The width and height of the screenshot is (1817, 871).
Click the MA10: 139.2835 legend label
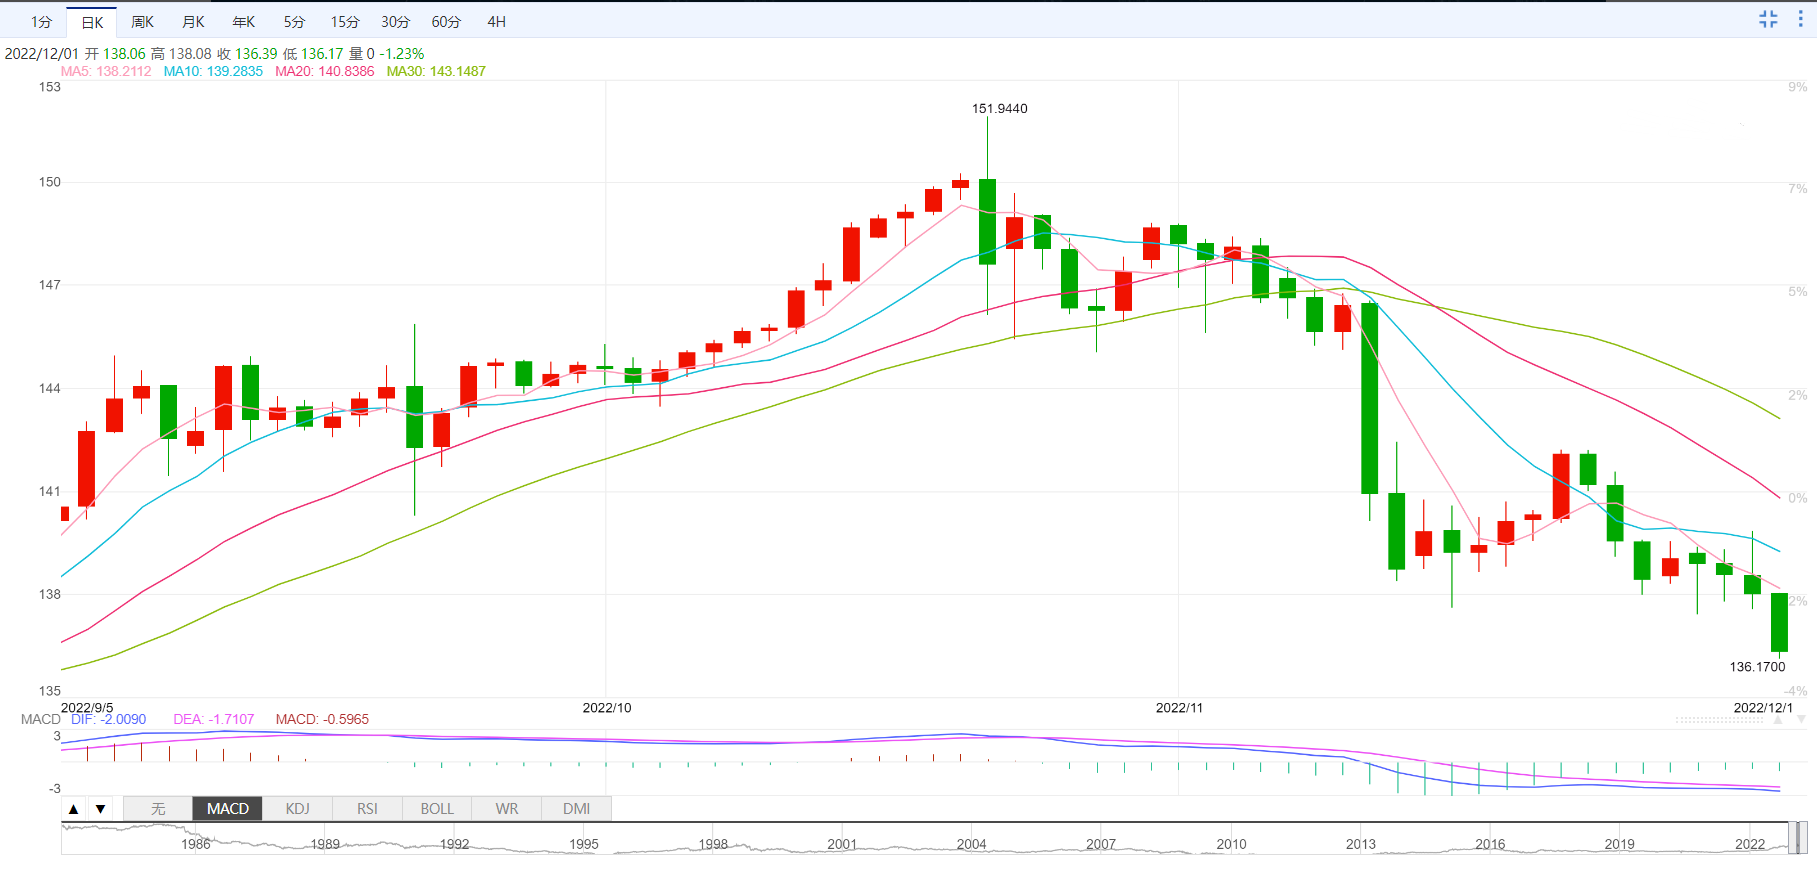click(x=213, y=71)
